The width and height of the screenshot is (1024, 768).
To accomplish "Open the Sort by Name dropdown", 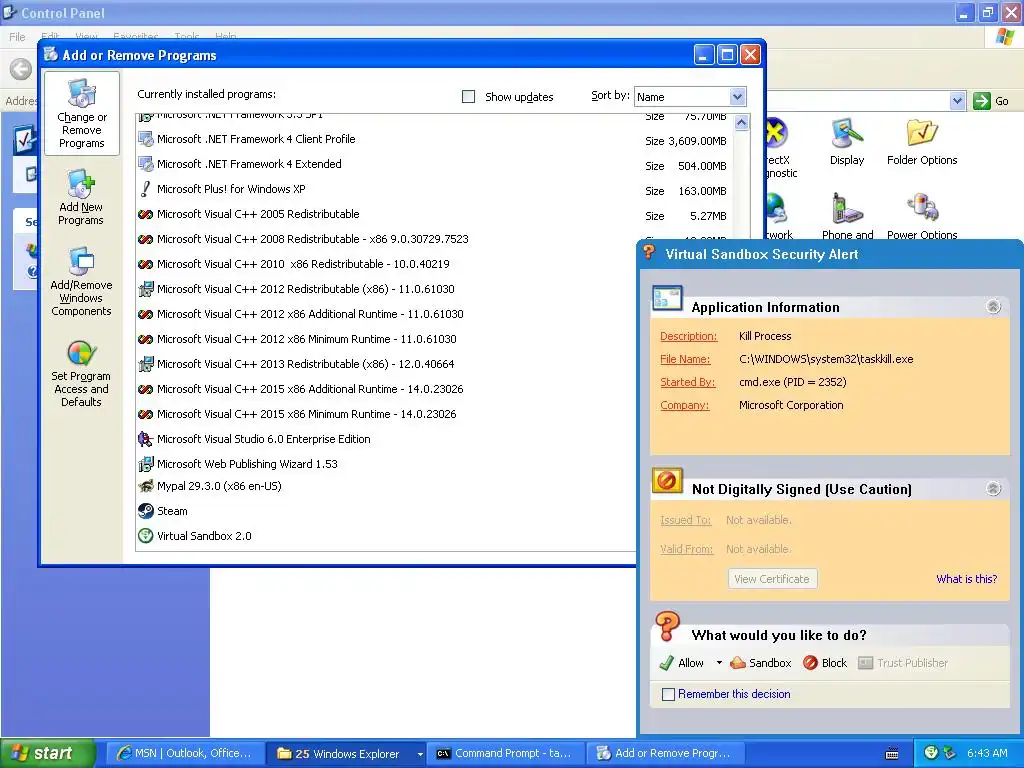I will 737,97.
